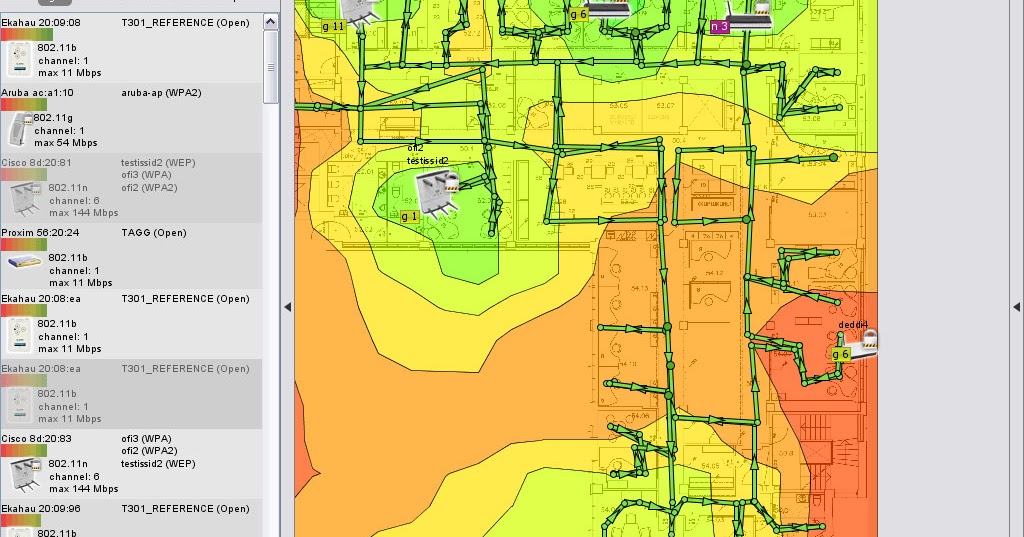
Task: Click 'testissid2 (WEP)' in the Cisco 8d:20:83 row
Action: tap(158, 464)
